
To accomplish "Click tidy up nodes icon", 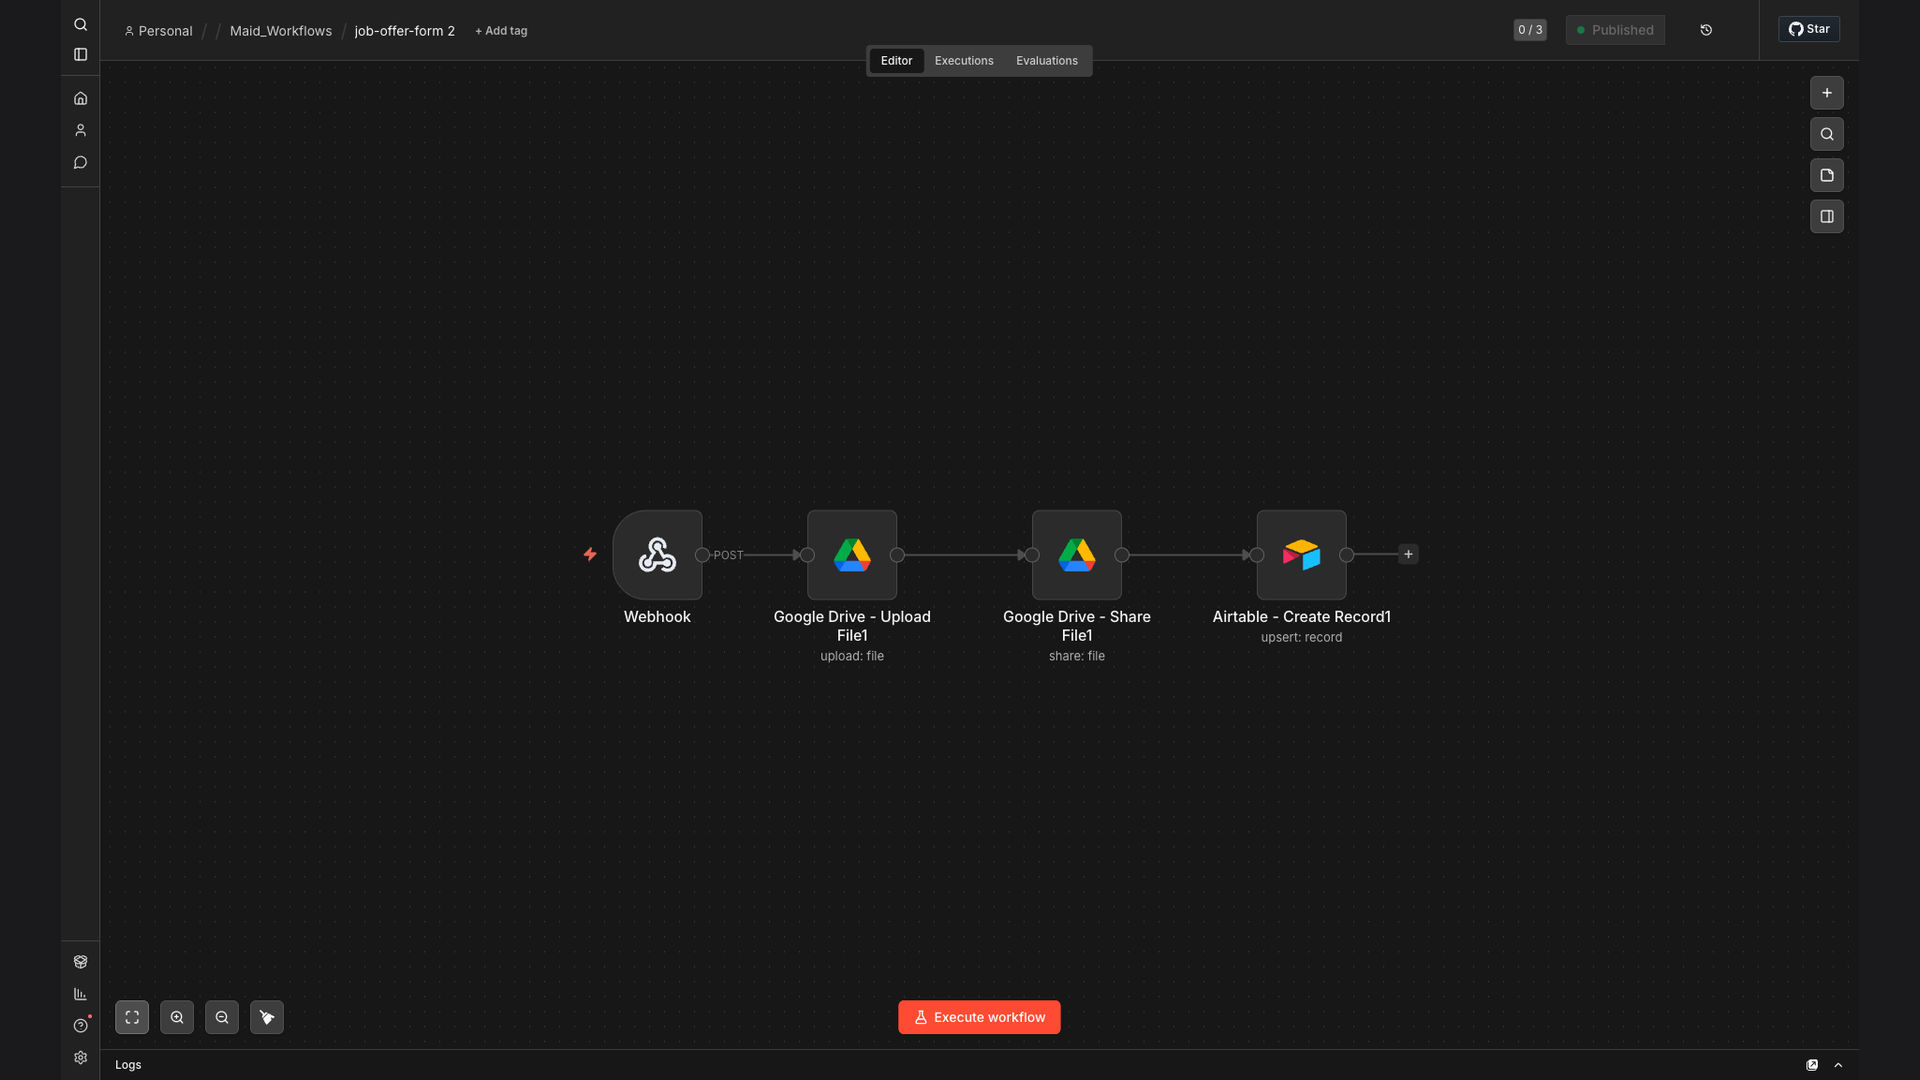I will pos(267,1017).
